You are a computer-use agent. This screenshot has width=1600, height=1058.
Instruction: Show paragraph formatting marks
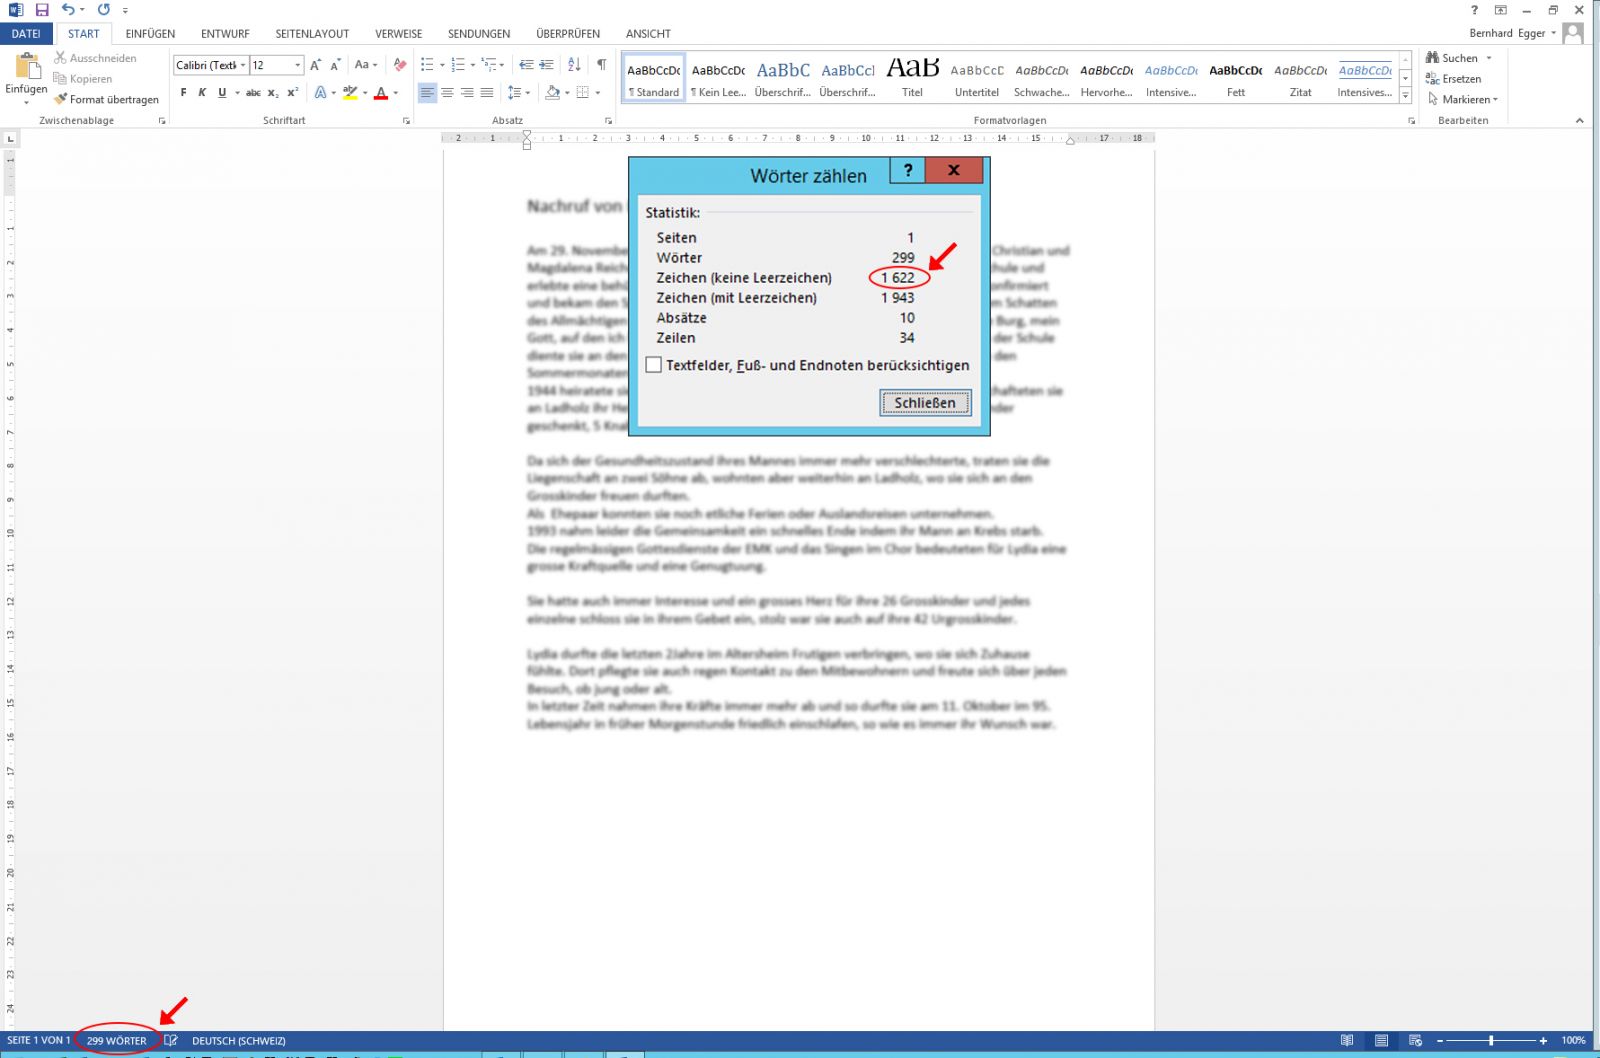(601, 65)
